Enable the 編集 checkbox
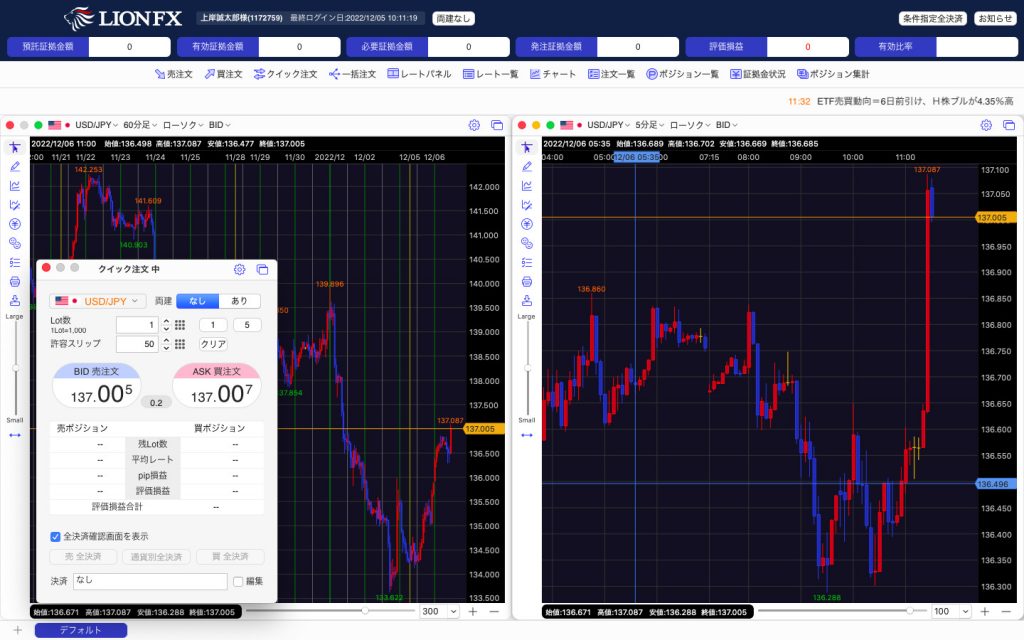This screenshot has width=1024, height=640. (238, 581)
